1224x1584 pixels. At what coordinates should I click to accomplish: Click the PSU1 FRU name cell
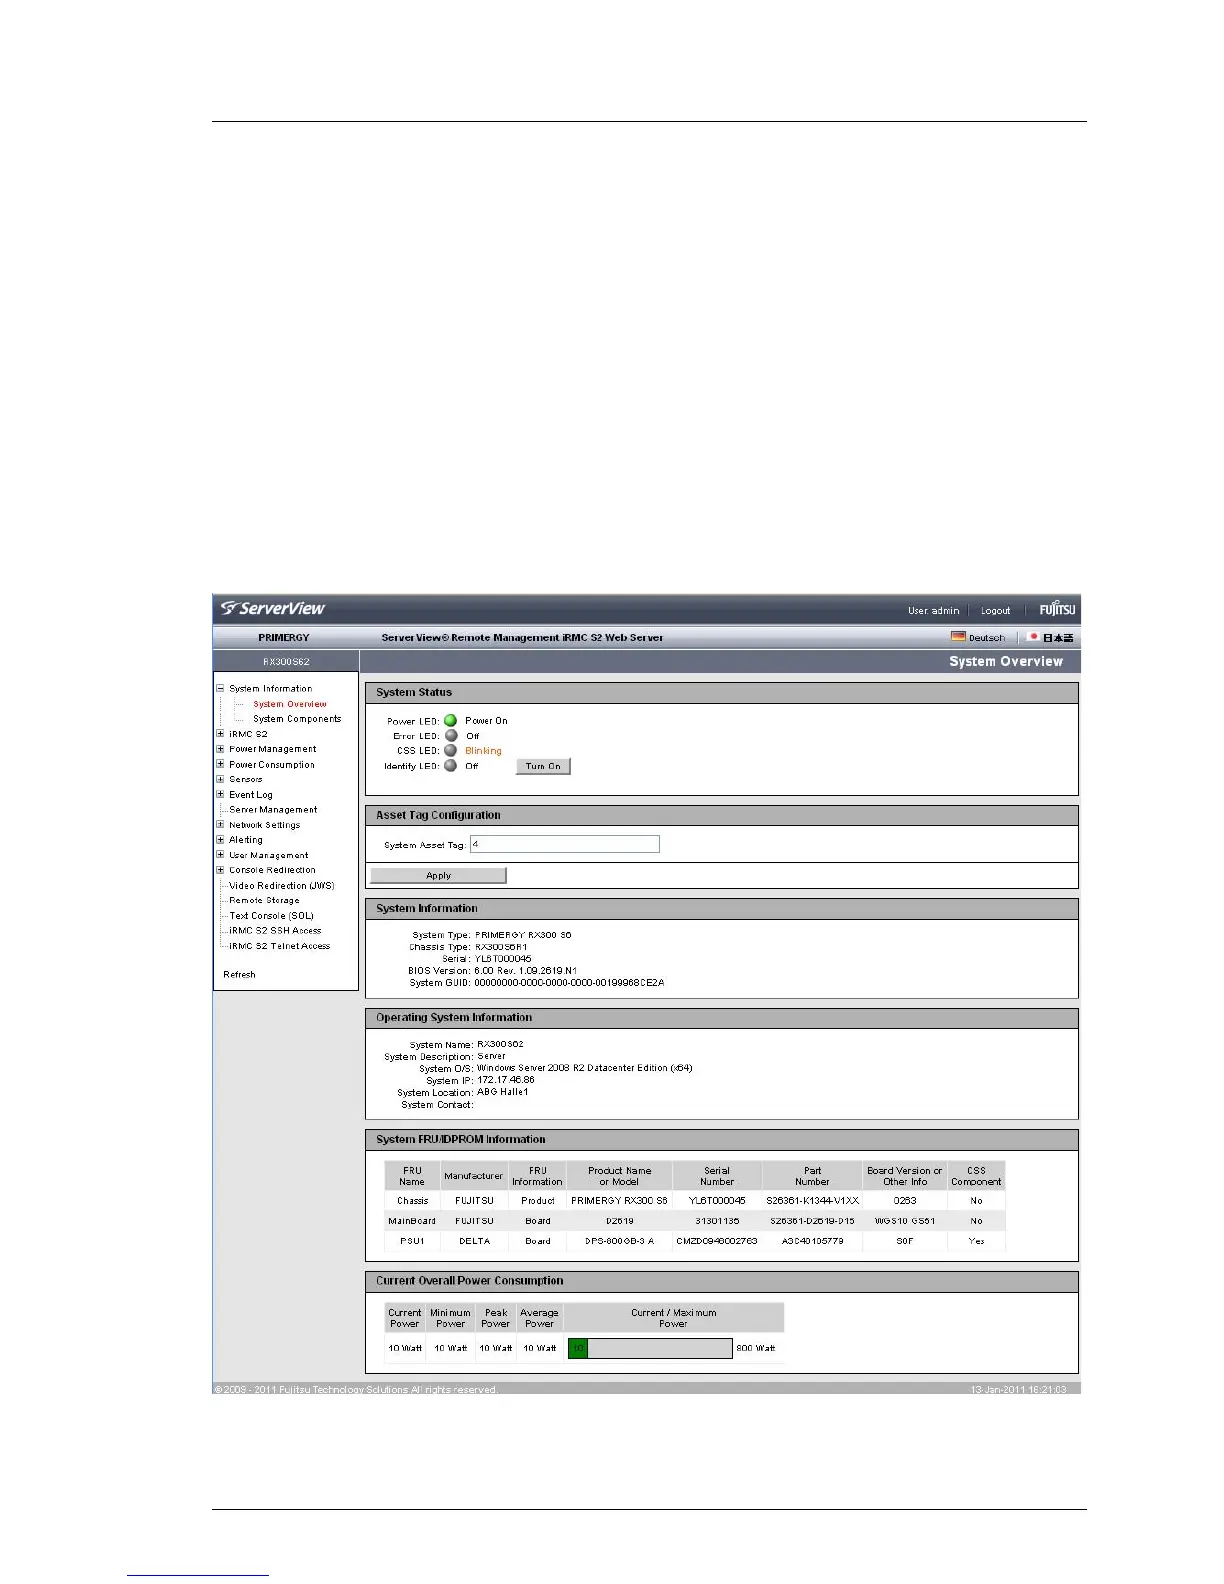point(412,1241)
